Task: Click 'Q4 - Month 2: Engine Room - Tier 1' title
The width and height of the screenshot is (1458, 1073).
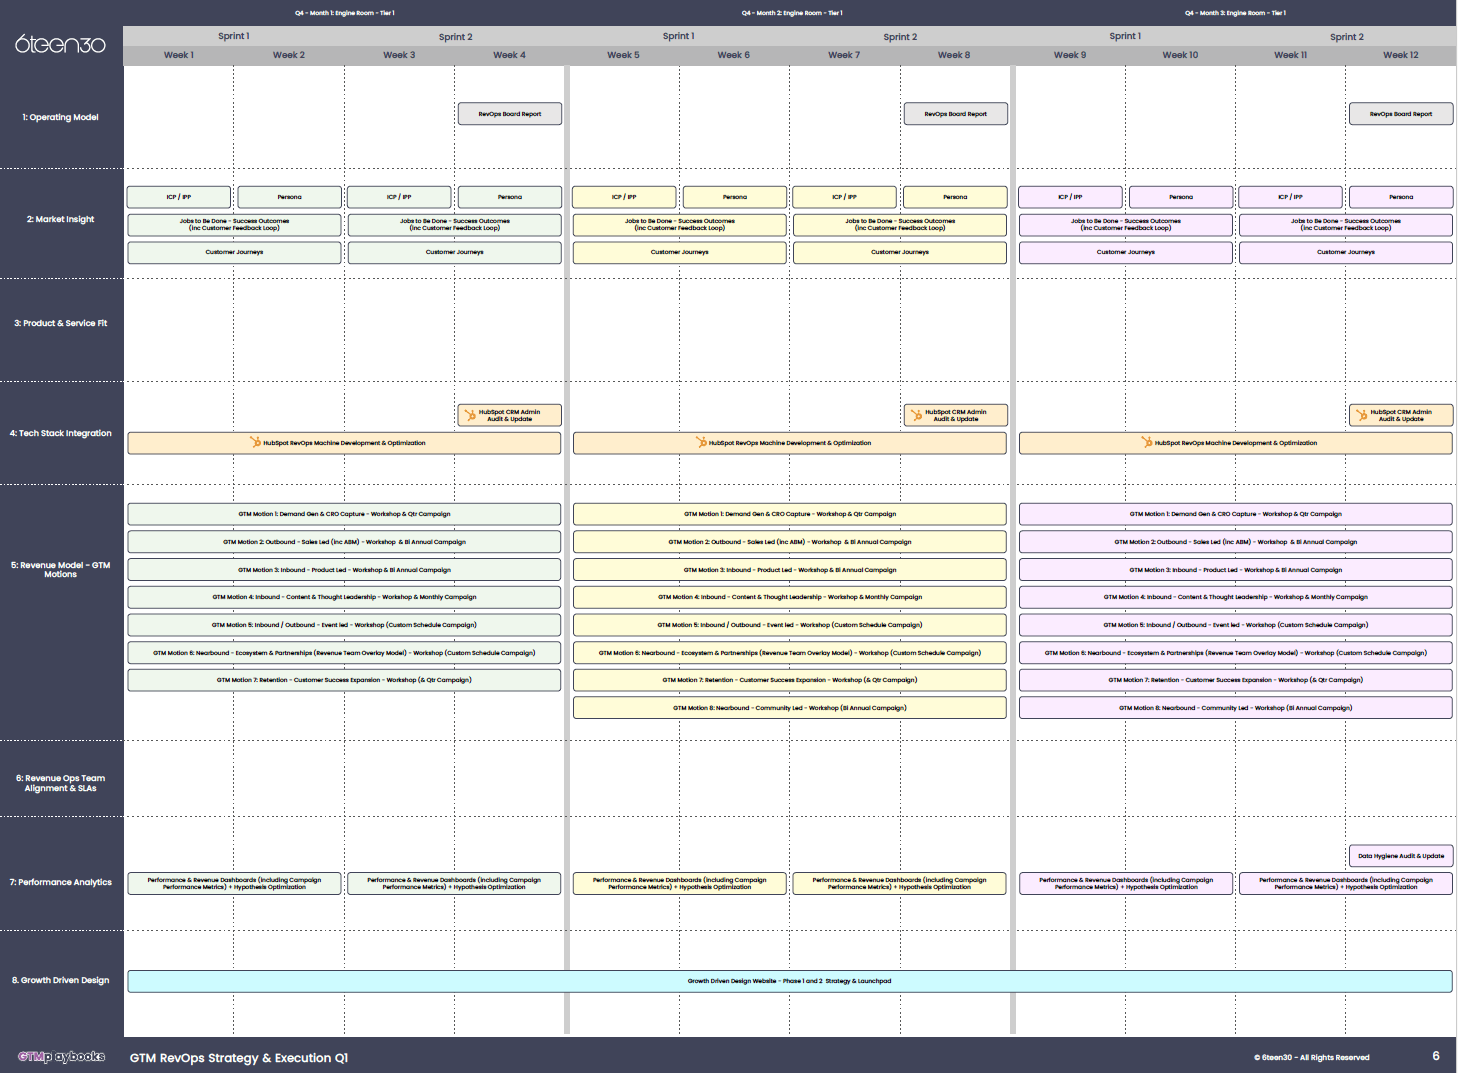Action: point(792,13)
